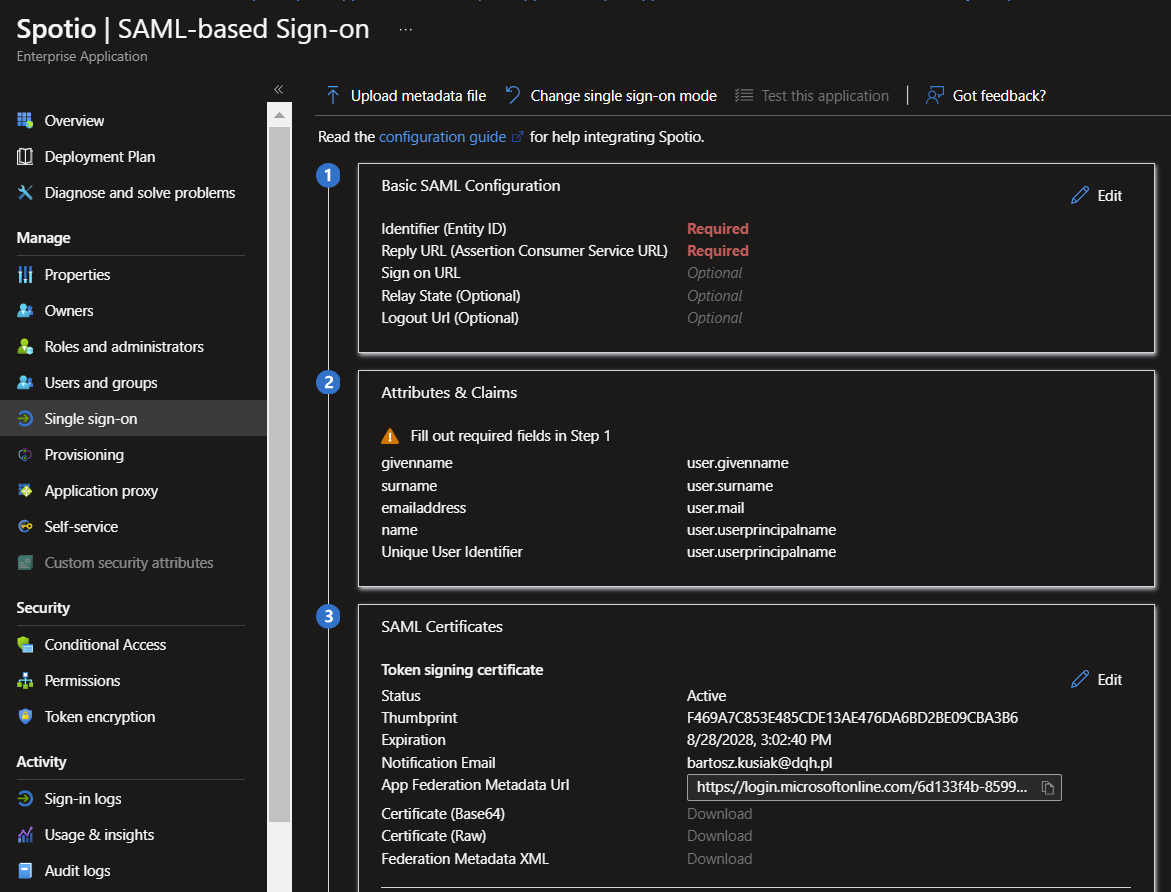Click the sidebar scrollbar up arrow

[x=279, y=115]
